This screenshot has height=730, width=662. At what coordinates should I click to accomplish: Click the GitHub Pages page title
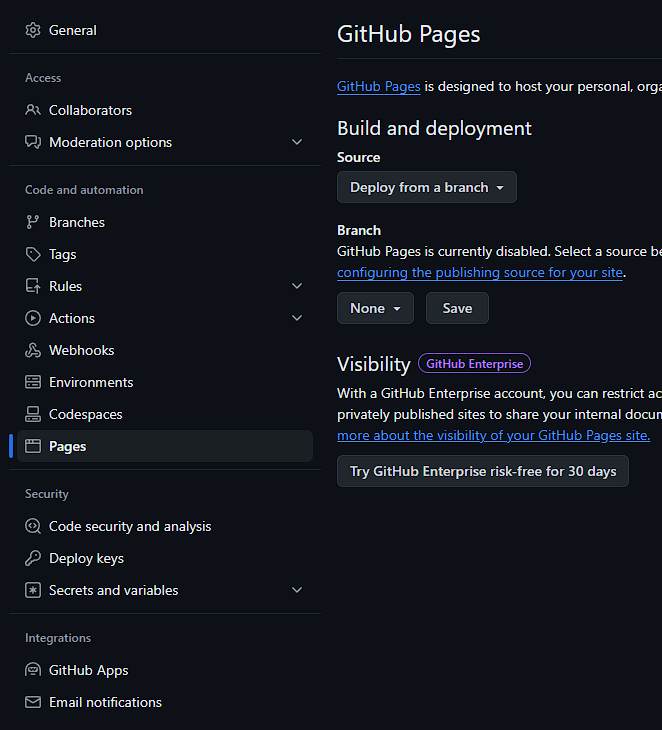pyautogui.click(x=408, y=34)
